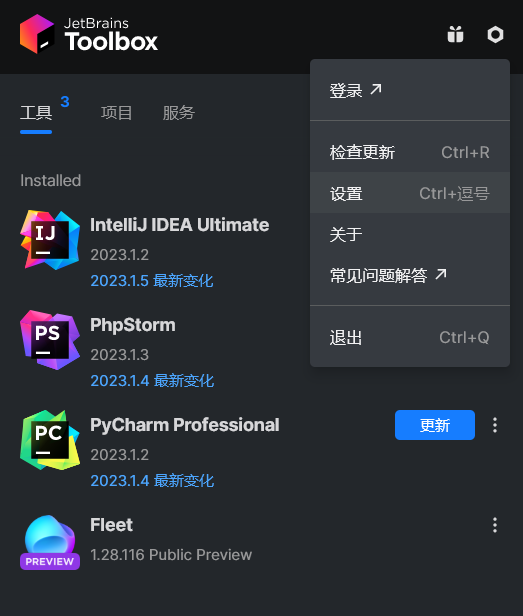Click 更新 button for PyCharm Professional
The image size is (523, 616).
(x=435, y=425)
